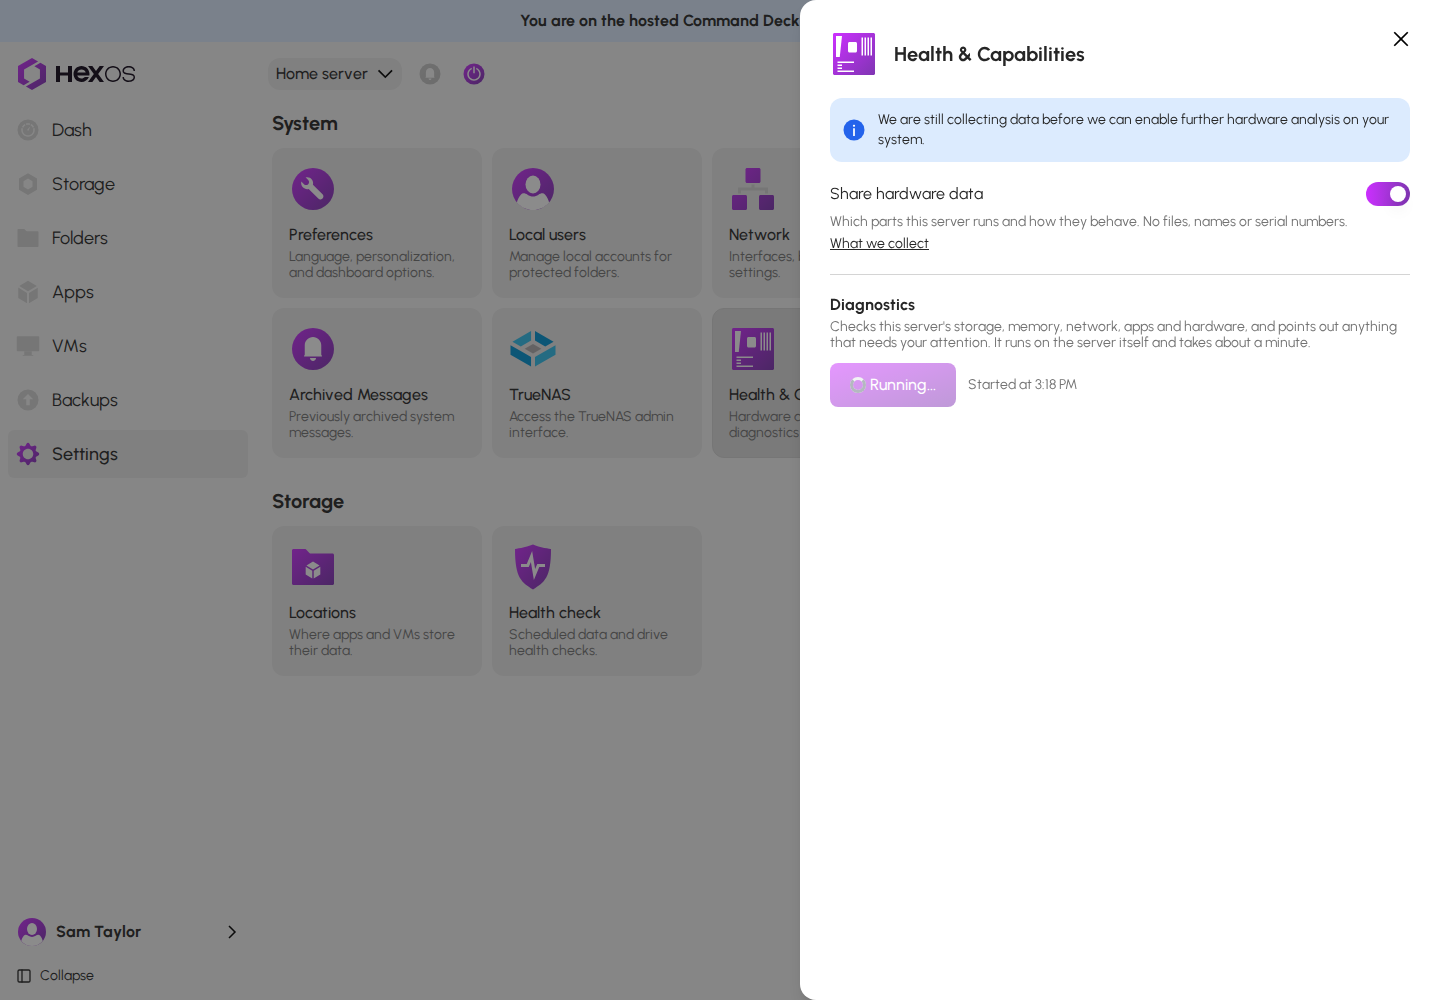Click the Health & Capabilities card icon
Screen dimensions: 1440x1000
(753, 349)
